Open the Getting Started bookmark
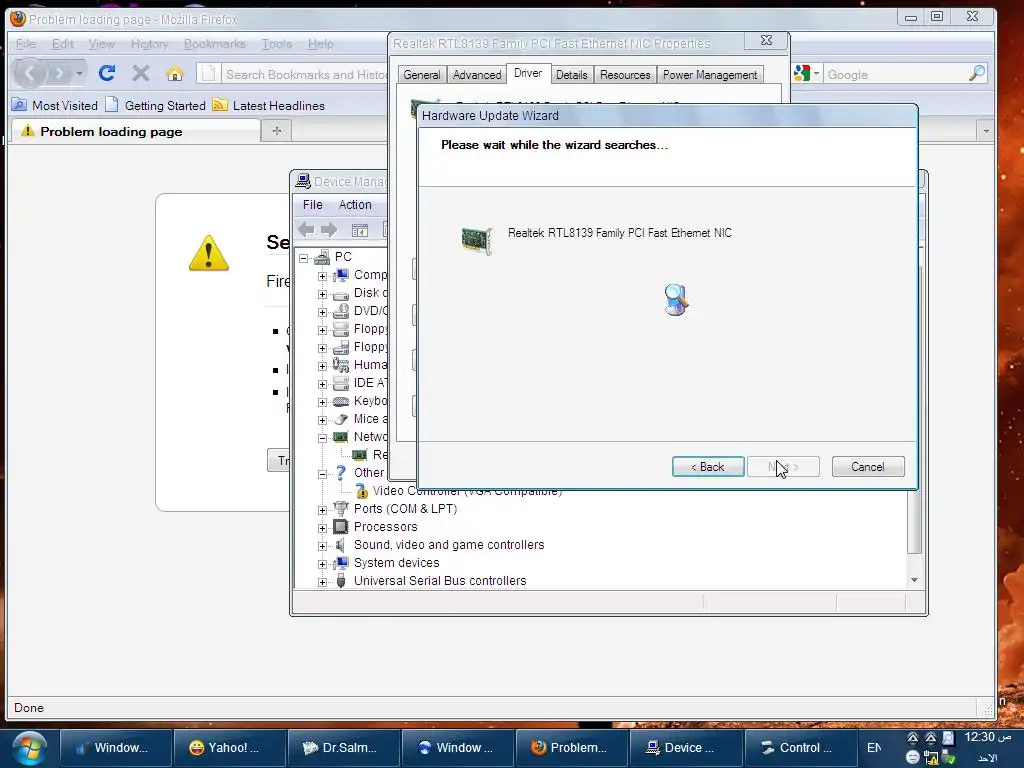This screenshot has width=1024, height=768. point(155,105)
